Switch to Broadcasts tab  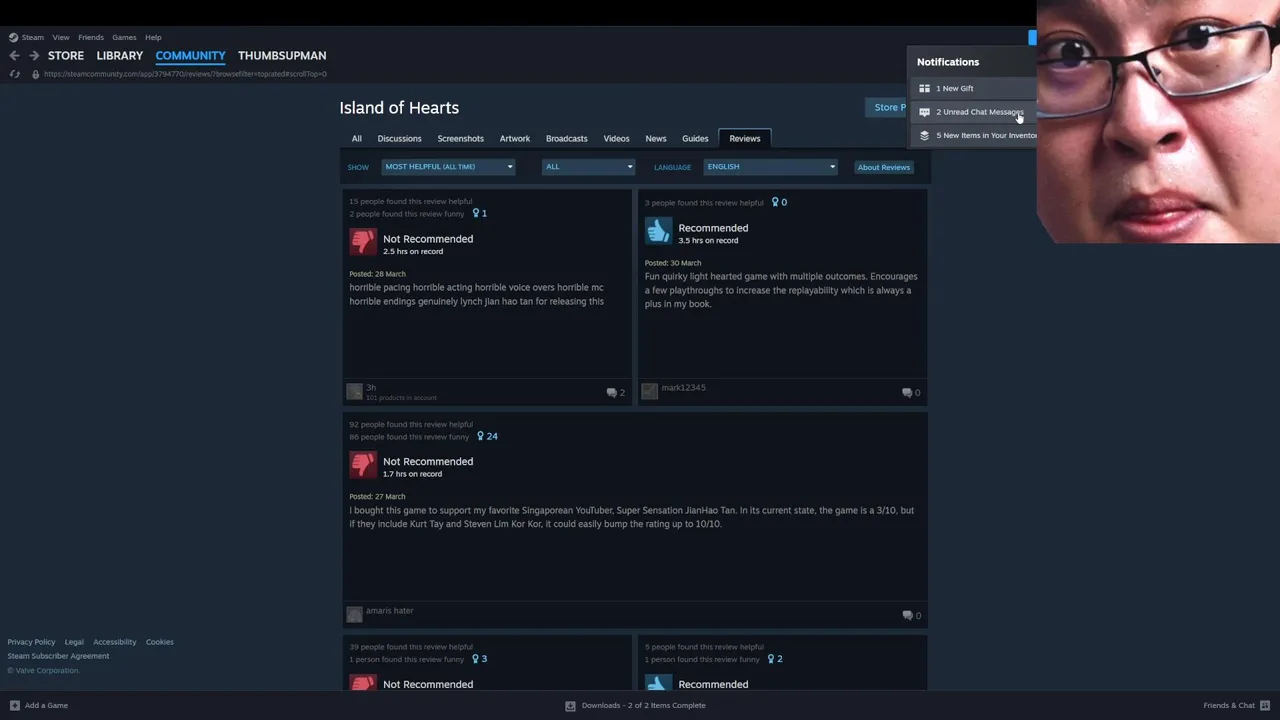(567, 139)
